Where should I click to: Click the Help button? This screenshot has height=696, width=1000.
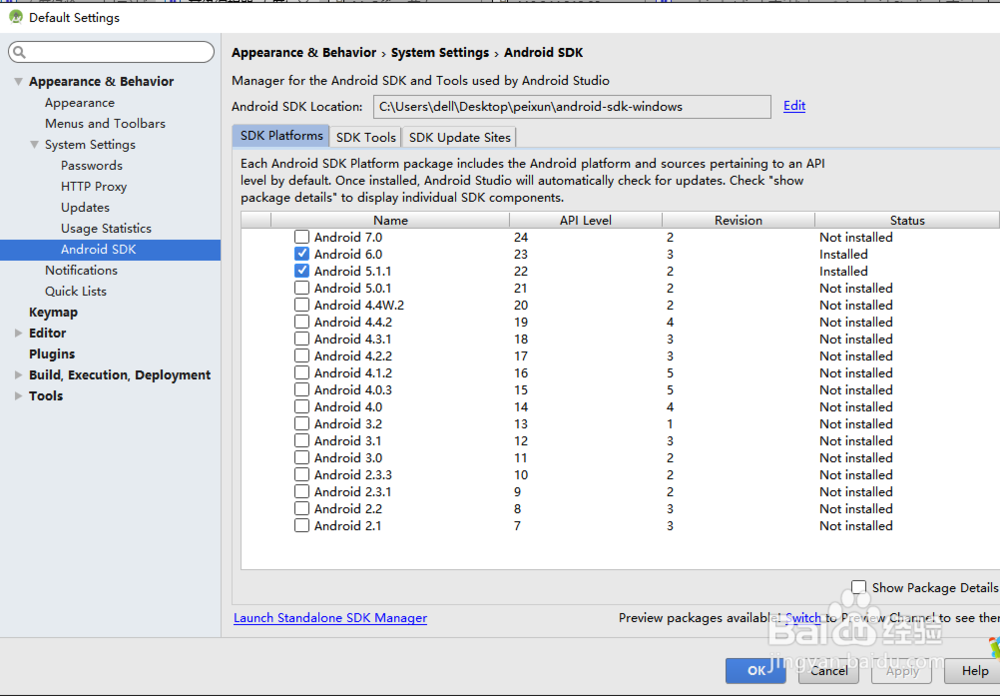click(974, 670)
